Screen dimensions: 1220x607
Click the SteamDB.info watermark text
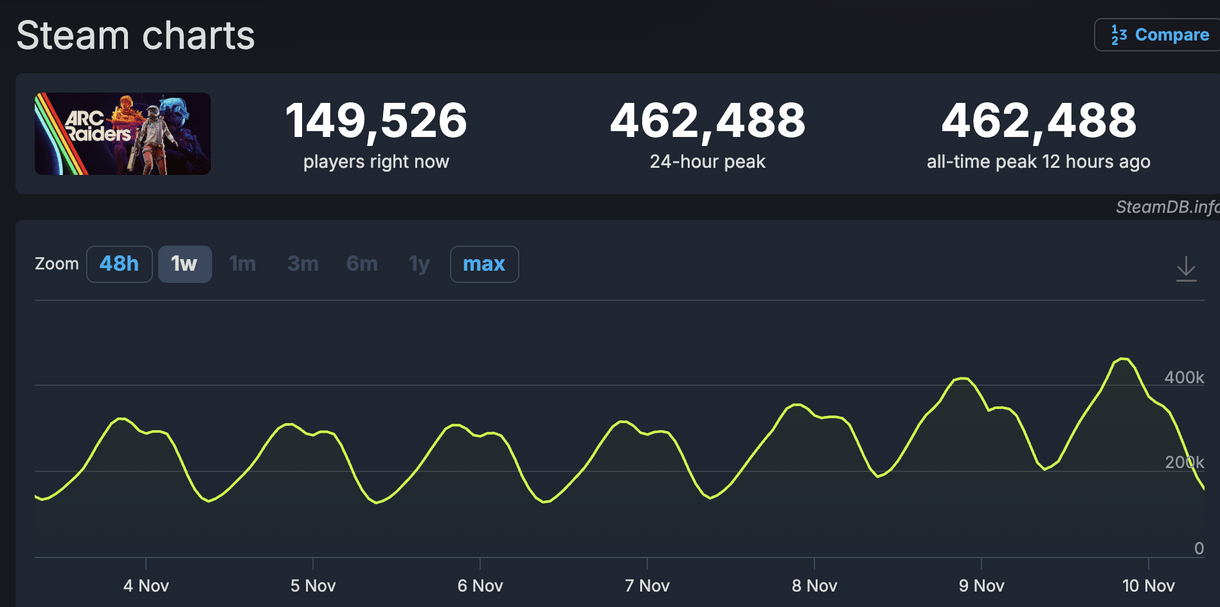pyautogui.click(x=1167, y=207)
